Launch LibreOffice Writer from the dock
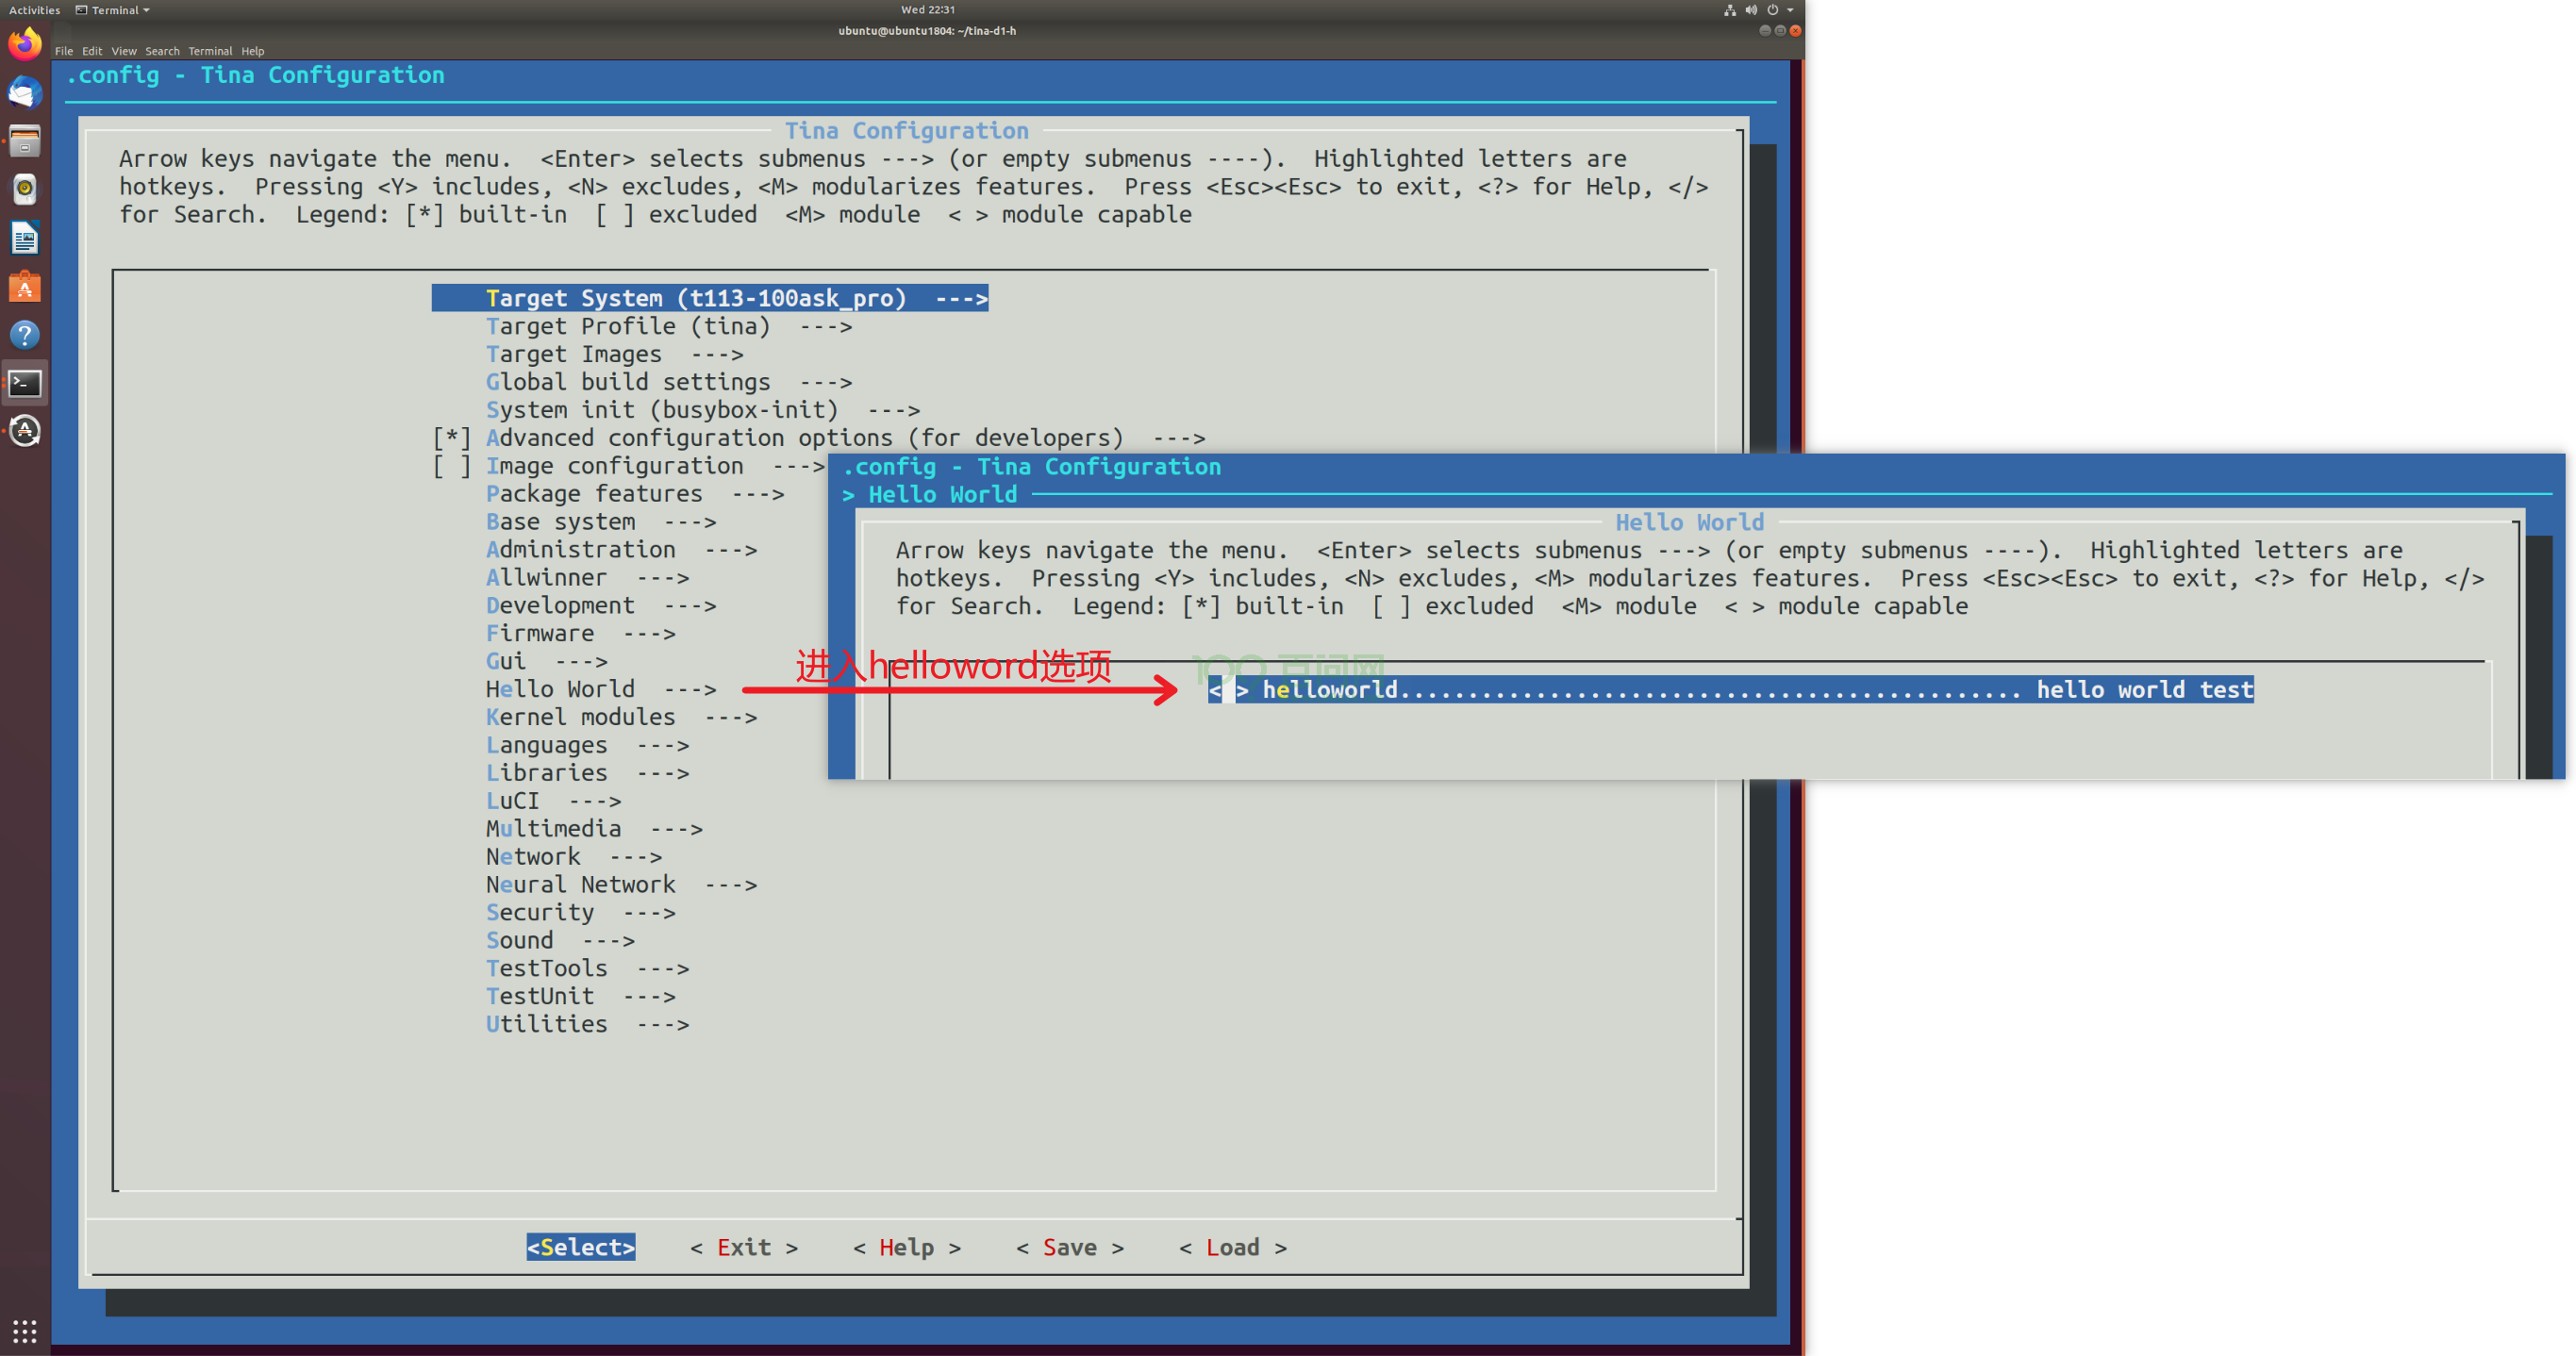 coord(25,238)
